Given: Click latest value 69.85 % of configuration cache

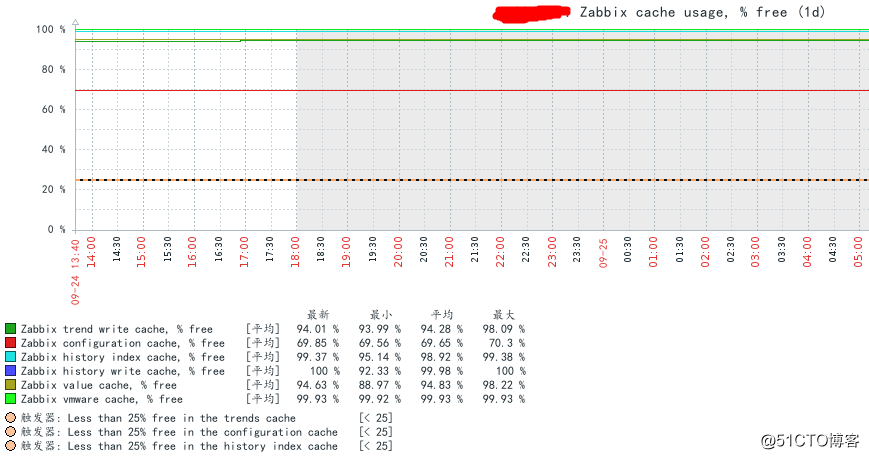Looking at the screenshot, I should click(318, 343).
